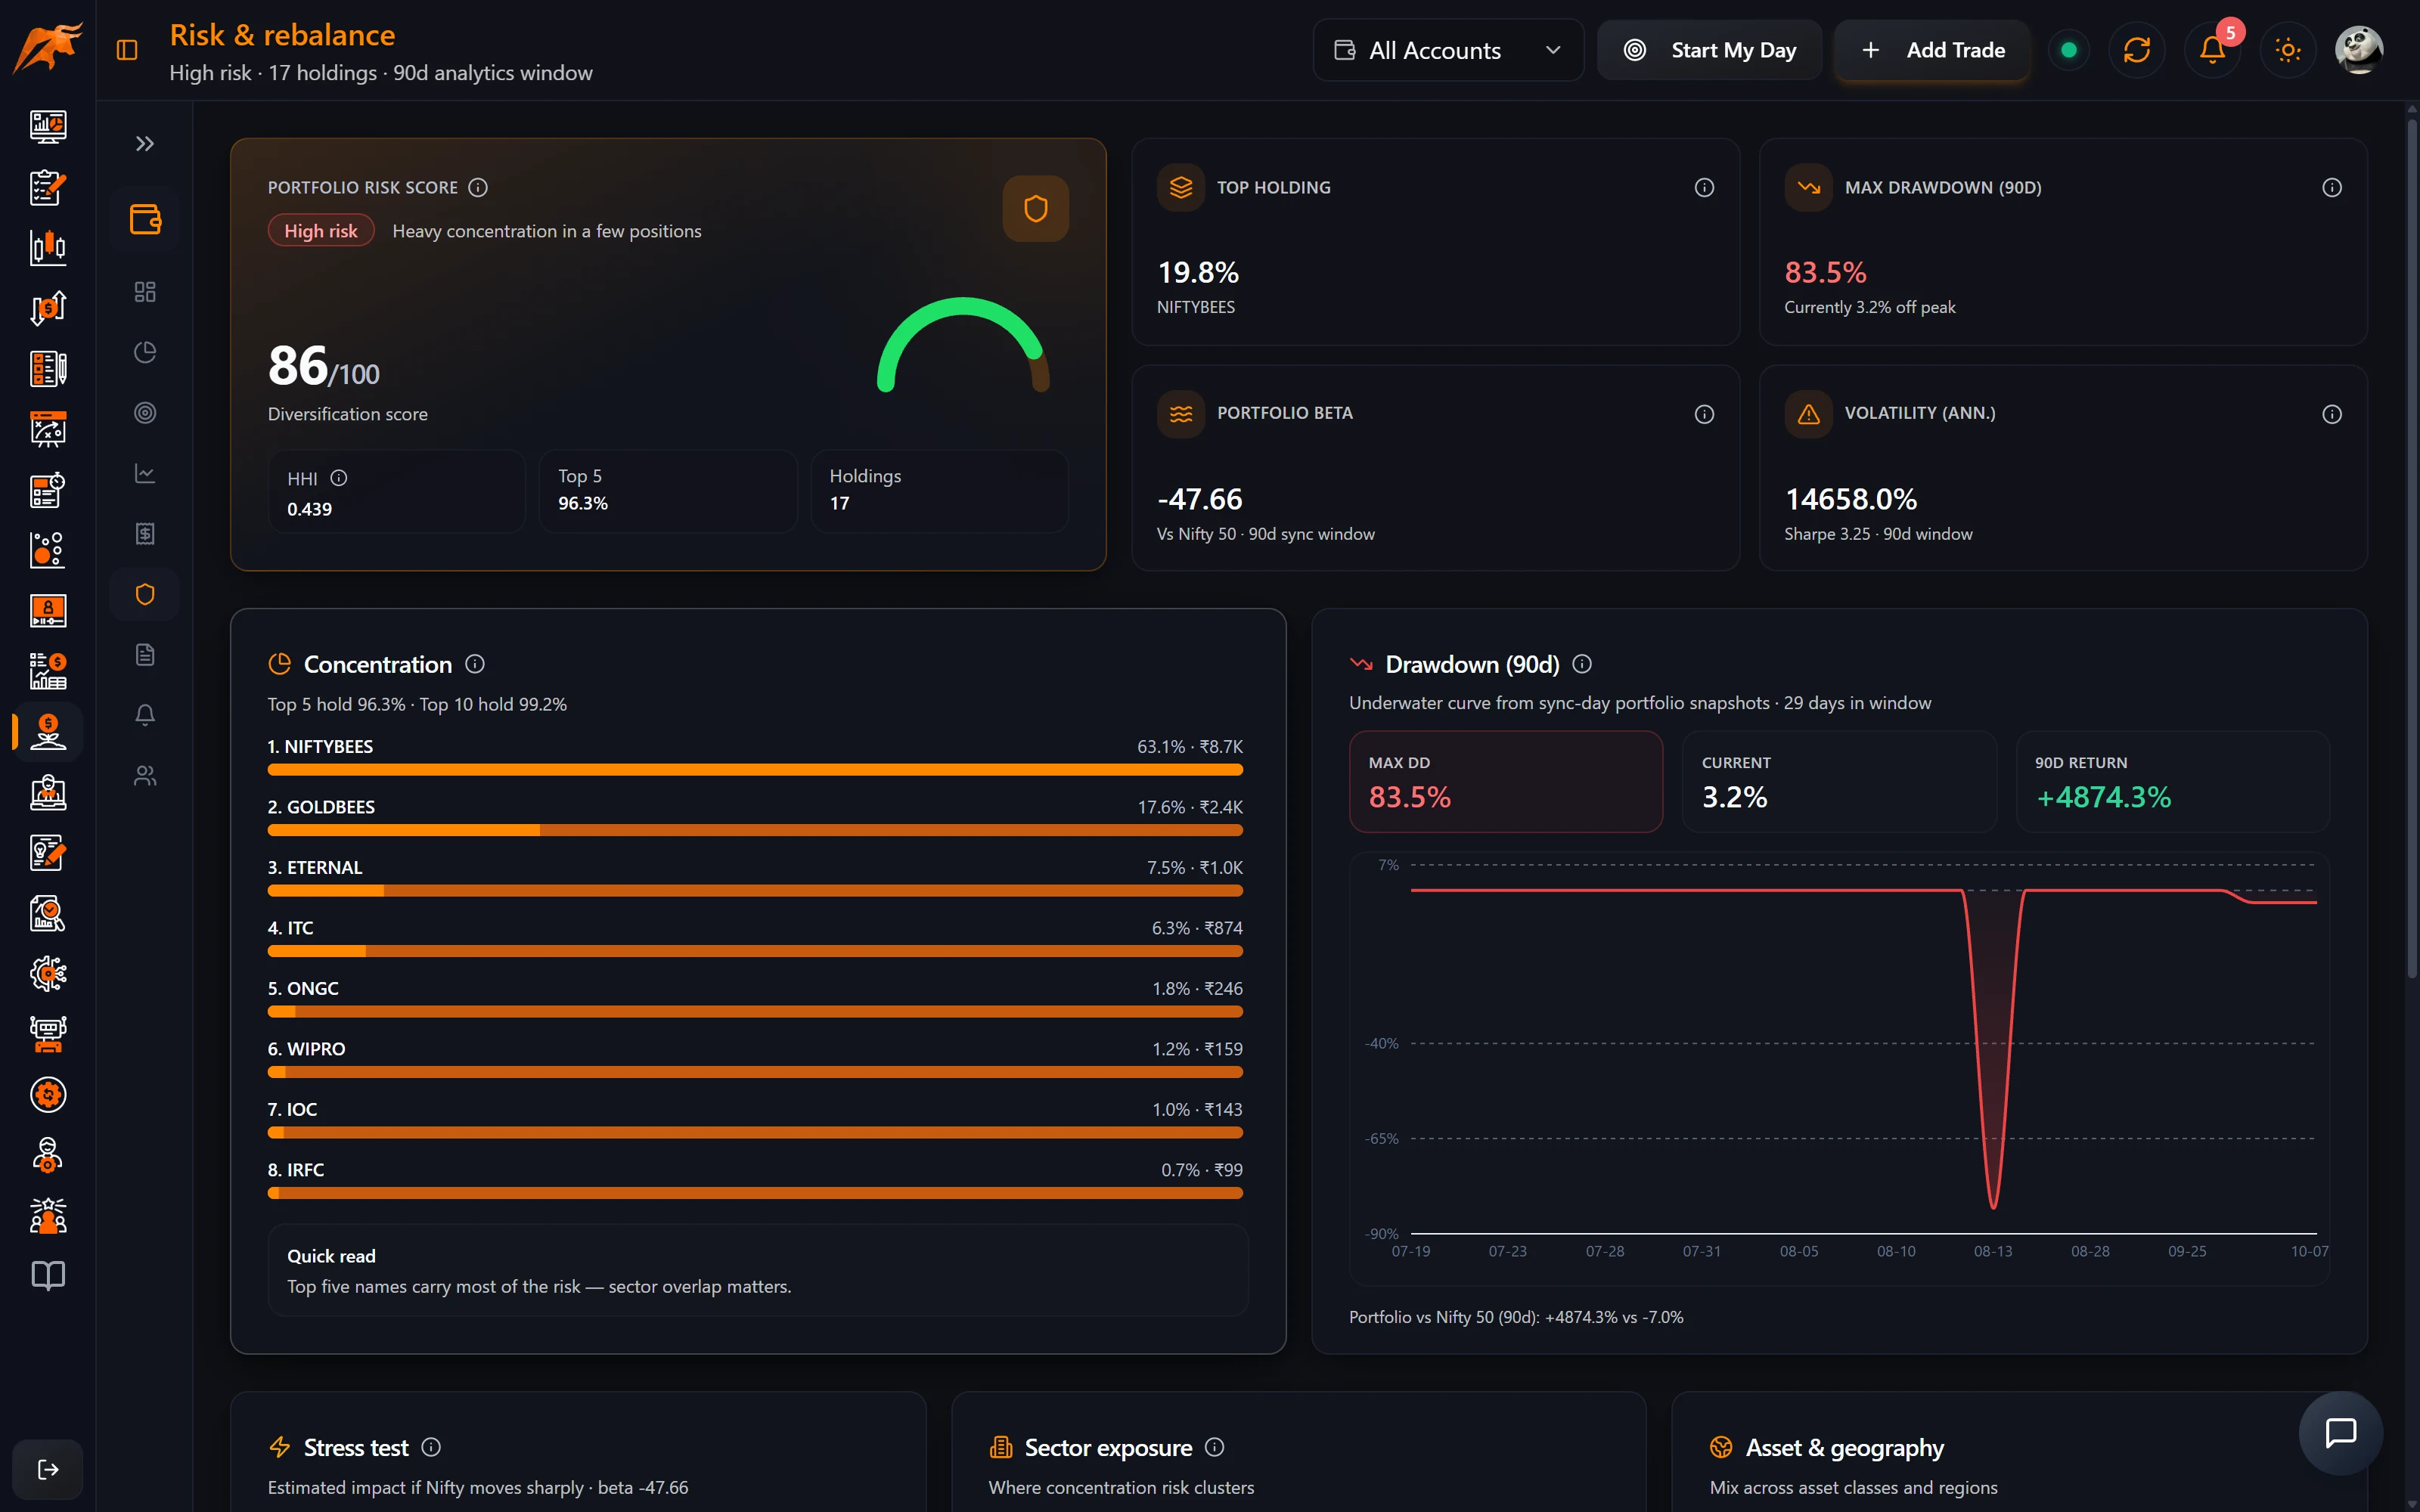Open the community star people icon
Screen dimensions: 2420x1512
[x=48, y=1215]
